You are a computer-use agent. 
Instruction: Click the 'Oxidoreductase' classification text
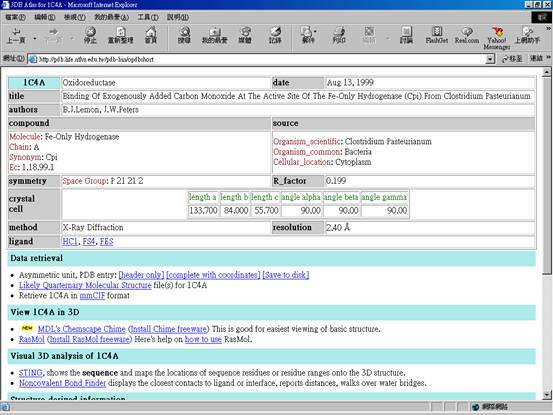click(89, 83)
